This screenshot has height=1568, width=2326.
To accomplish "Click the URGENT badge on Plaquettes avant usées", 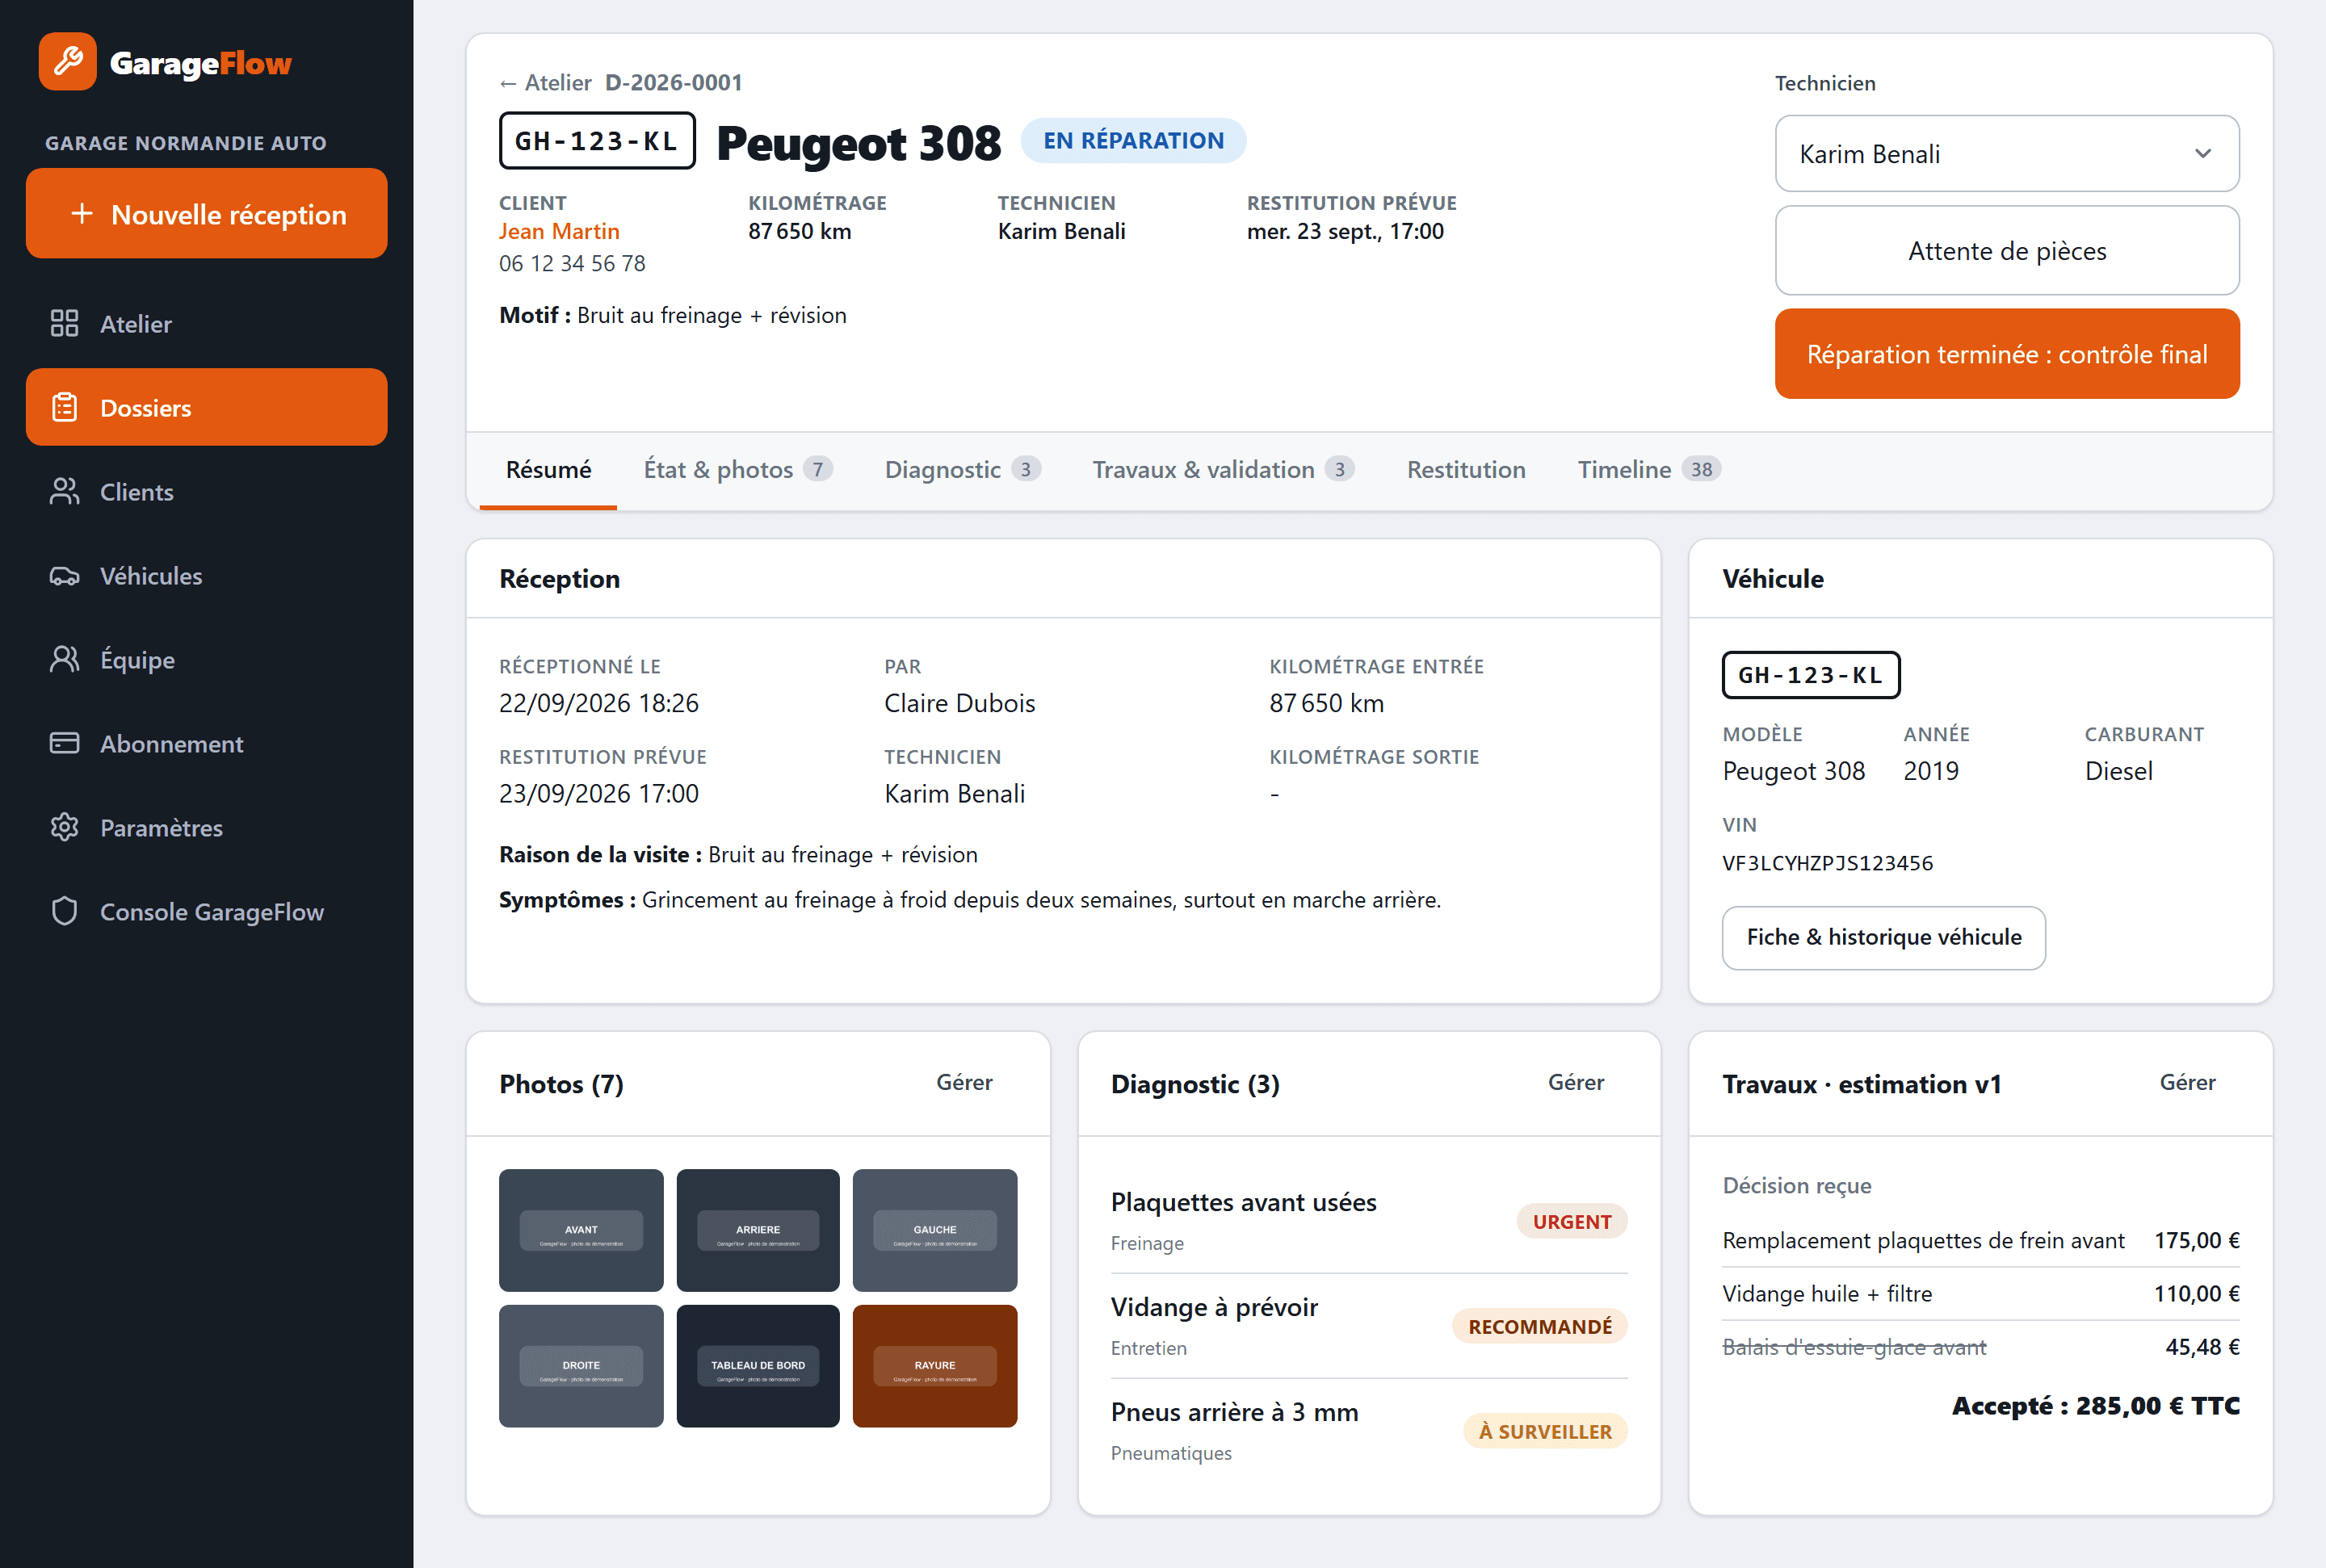I will click(x=1571, y=1221).
